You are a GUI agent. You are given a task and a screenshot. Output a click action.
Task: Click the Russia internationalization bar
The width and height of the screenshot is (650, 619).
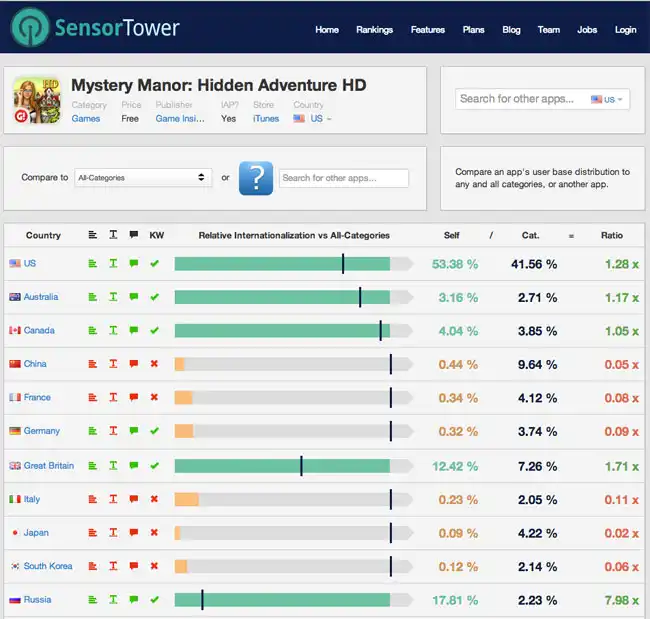[294, 600]
